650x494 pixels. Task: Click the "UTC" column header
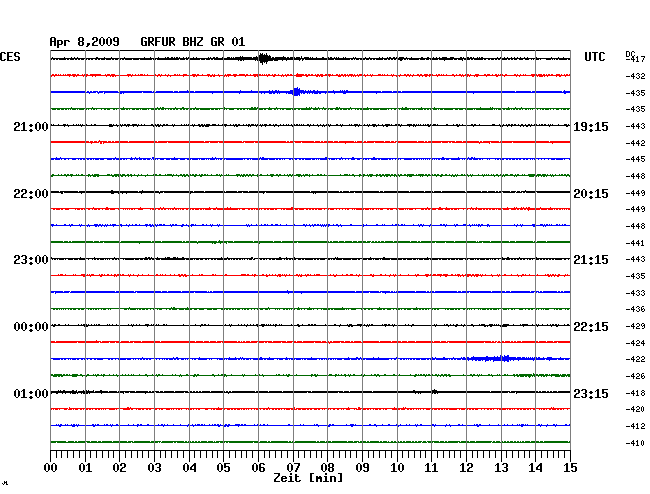(594, 57)
